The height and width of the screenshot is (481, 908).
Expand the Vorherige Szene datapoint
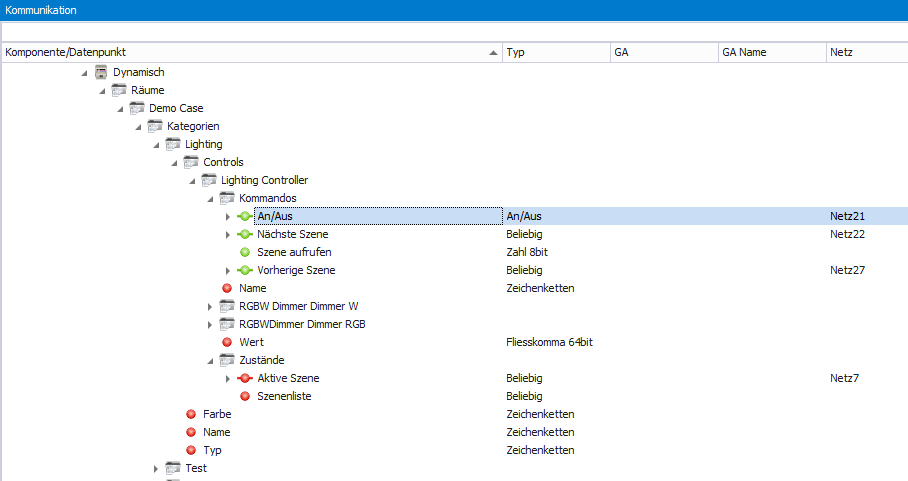[228, 270]
